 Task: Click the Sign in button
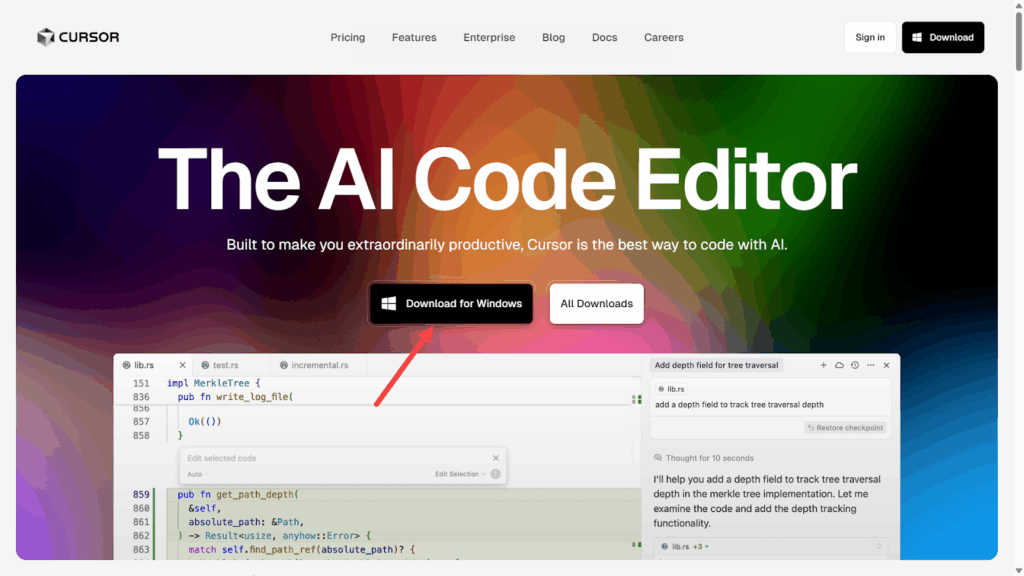(x=870, y=37)
